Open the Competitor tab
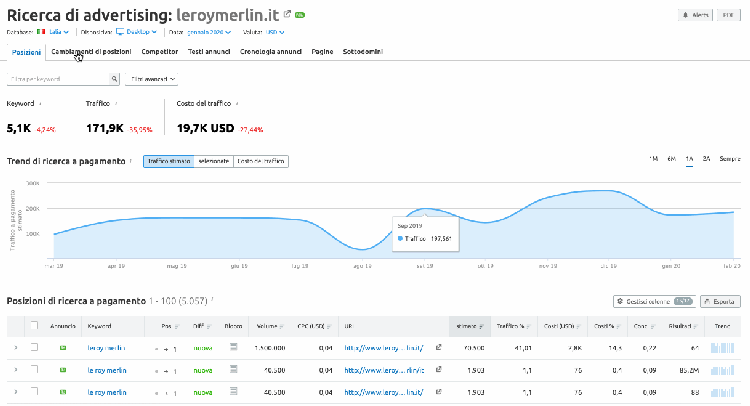This screenshot has height=406, width=750. click(x=160, y=52)
